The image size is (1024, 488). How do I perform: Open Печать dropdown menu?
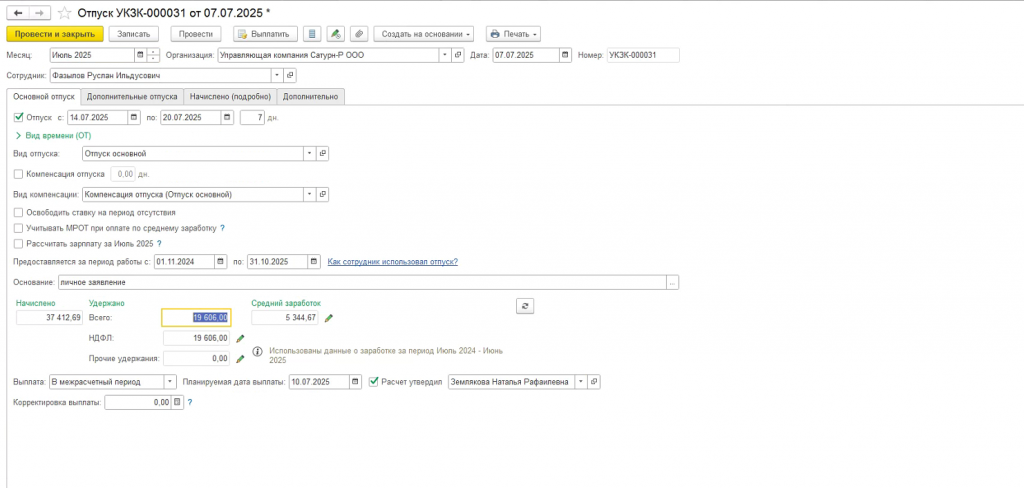(513, 34)
